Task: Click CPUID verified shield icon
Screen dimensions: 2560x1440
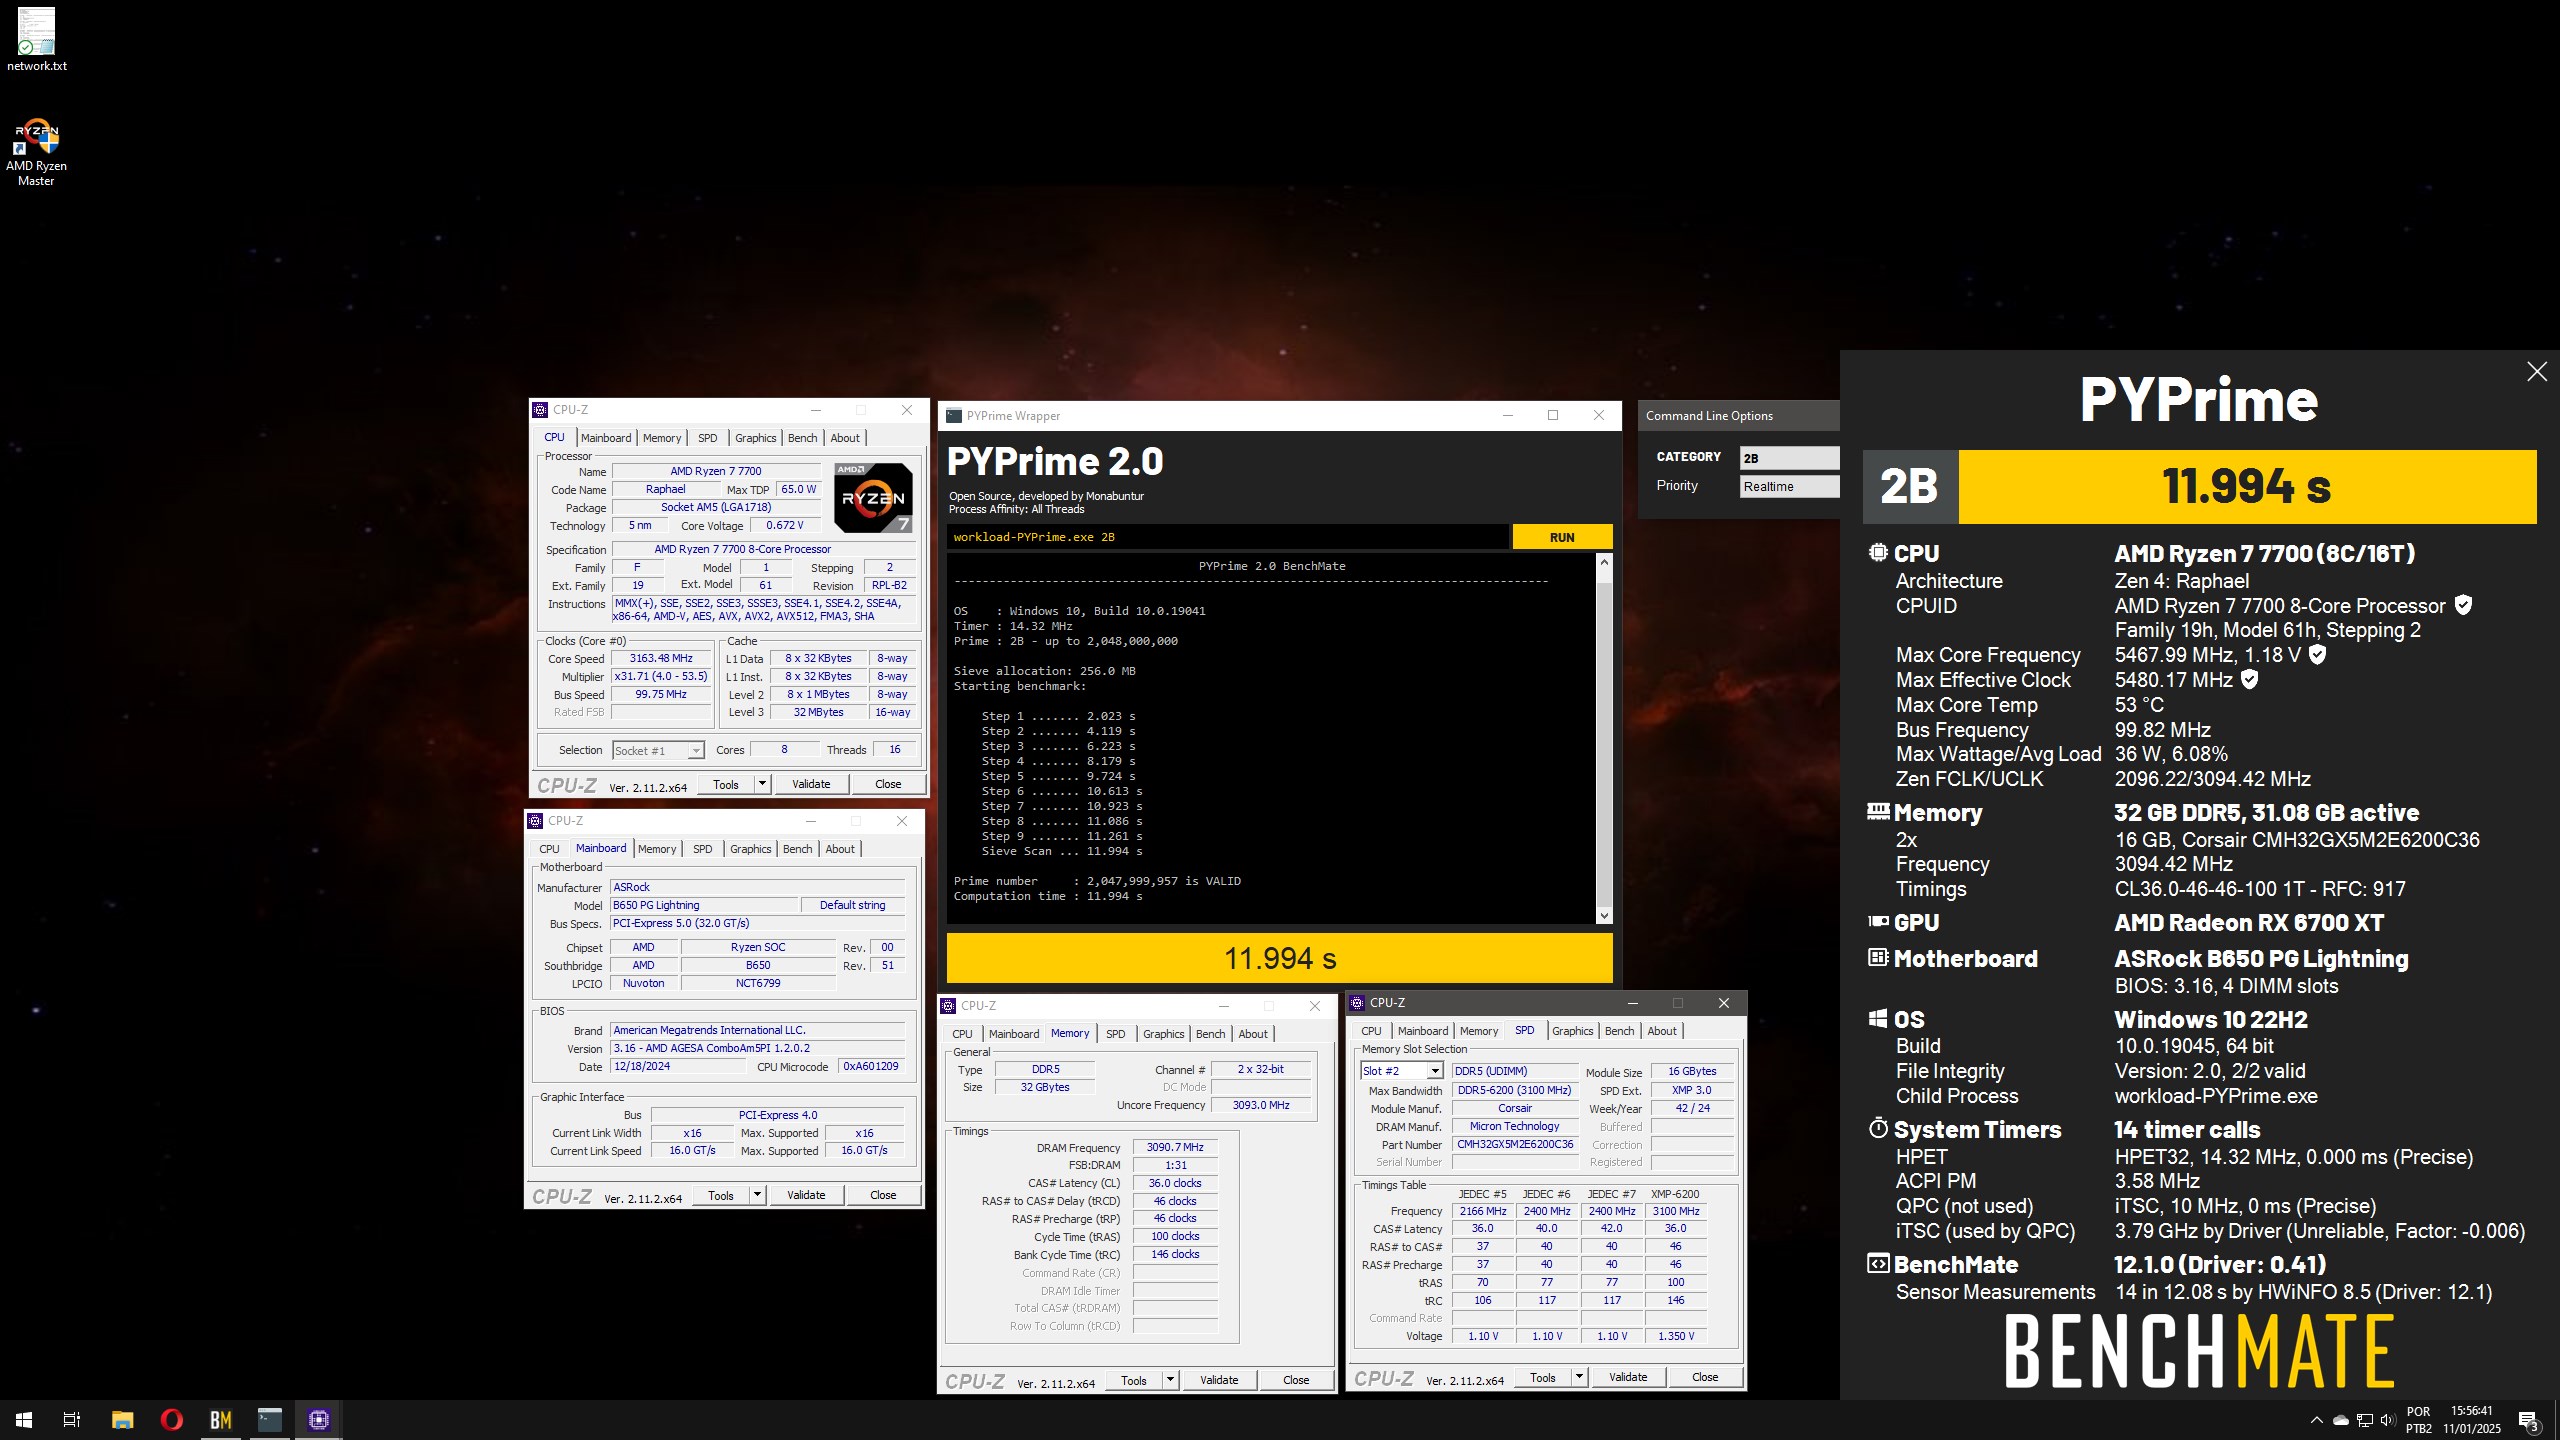Action: tap(2463, 605)
